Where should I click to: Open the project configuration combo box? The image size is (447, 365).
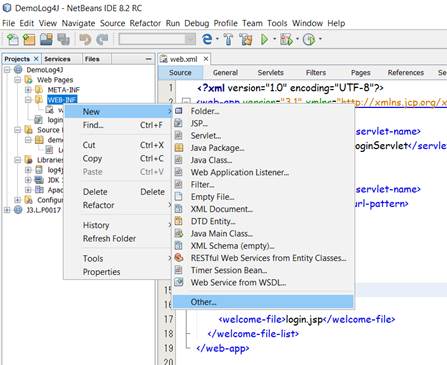click(157, 39)
